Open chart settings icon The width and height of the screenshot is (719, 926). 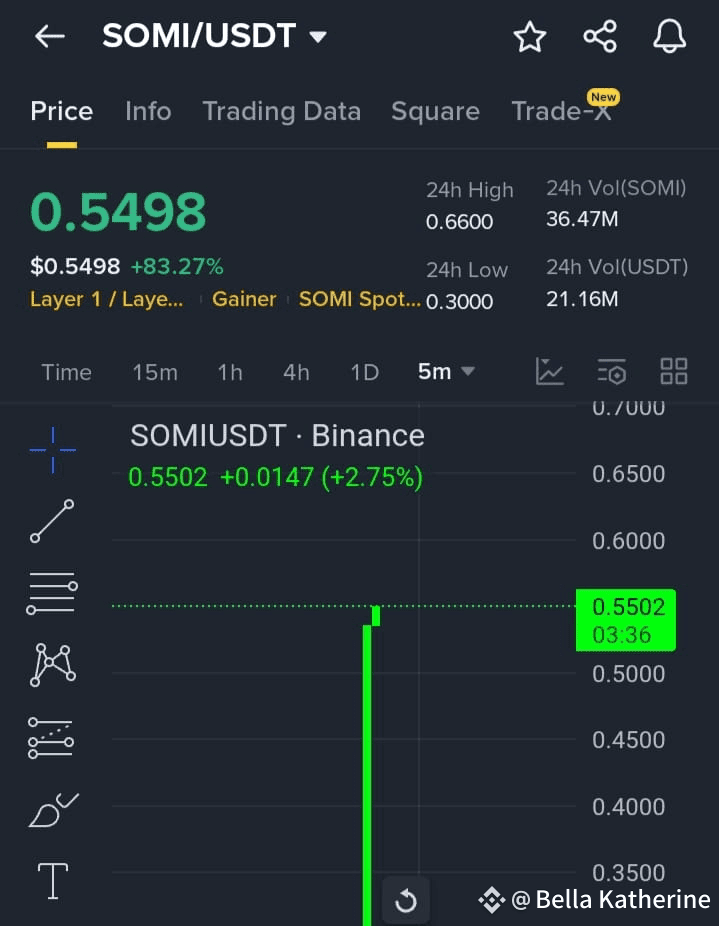pos(611,371)
